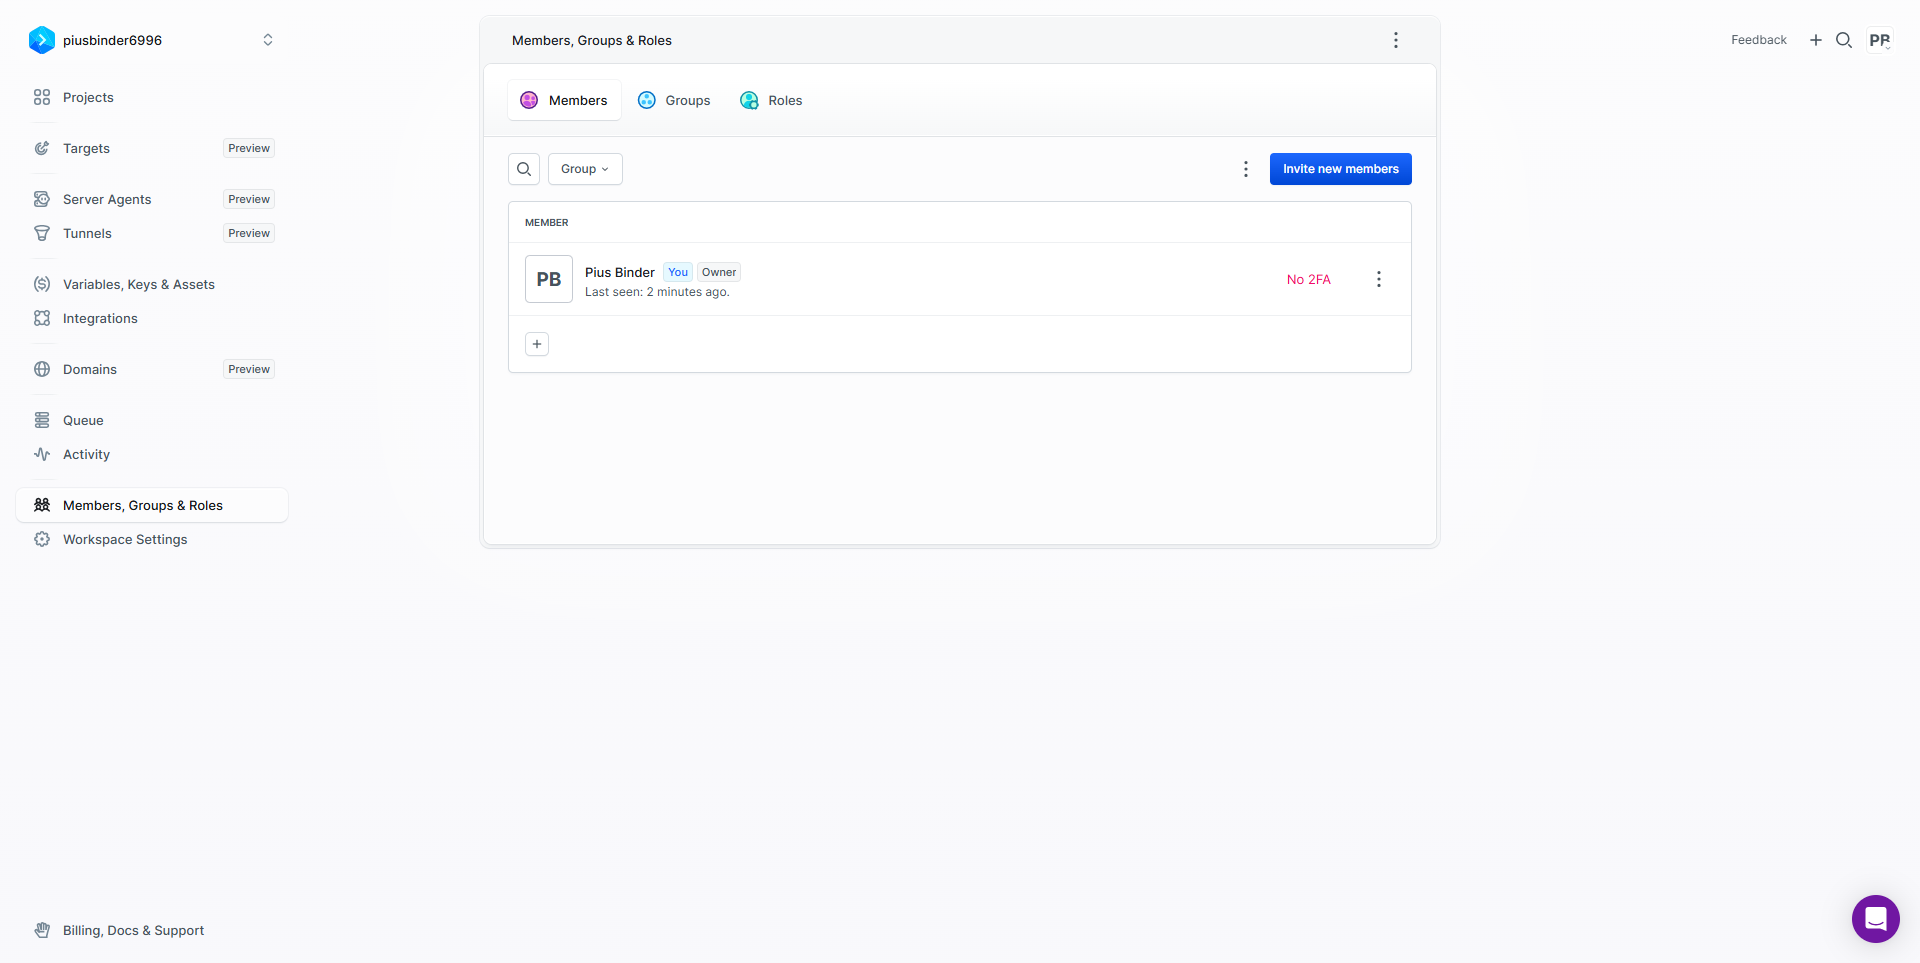Screen dimensions: 1920x963
Task: Expand the piusbinder6996 workspace switcher
Action: coord(267,40)
